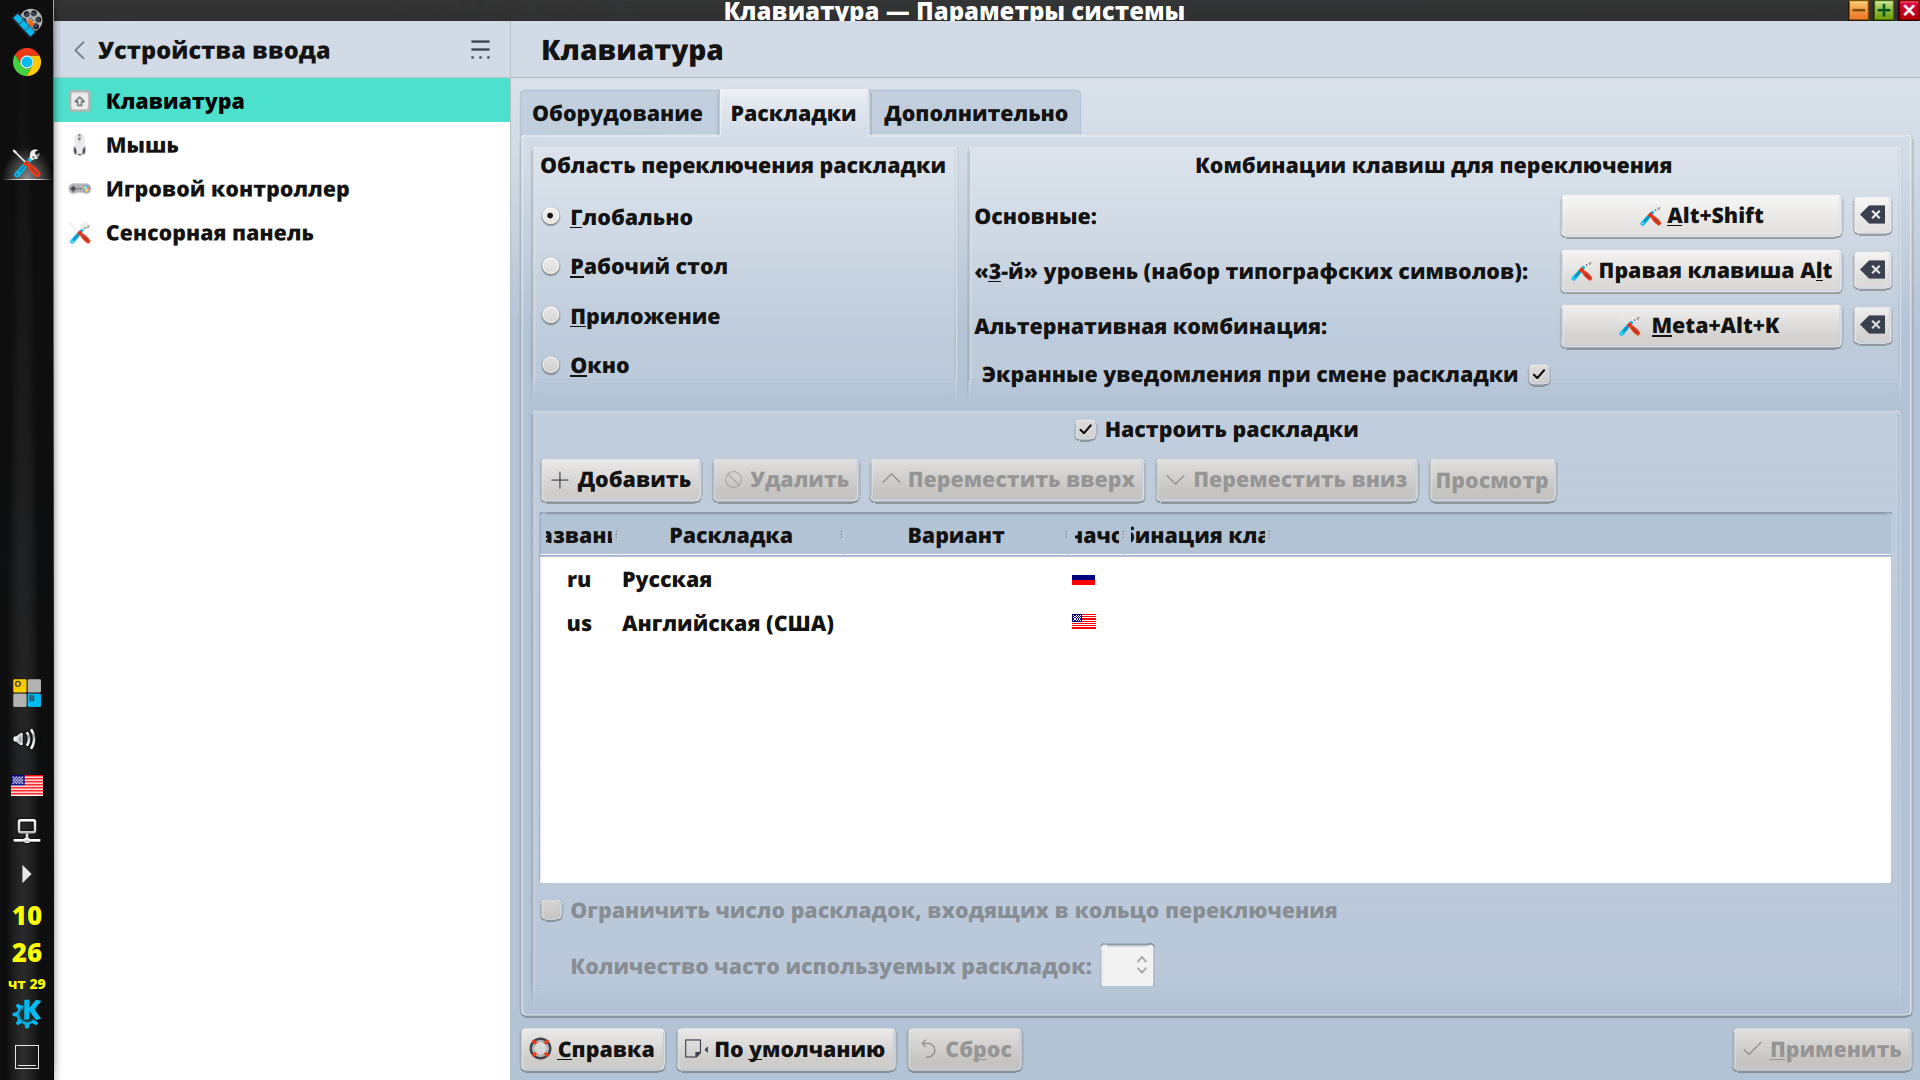Clear the Alt+Shift main shortcut
Viewport: 1920px width, 1080px height.
coord(1872,215)
